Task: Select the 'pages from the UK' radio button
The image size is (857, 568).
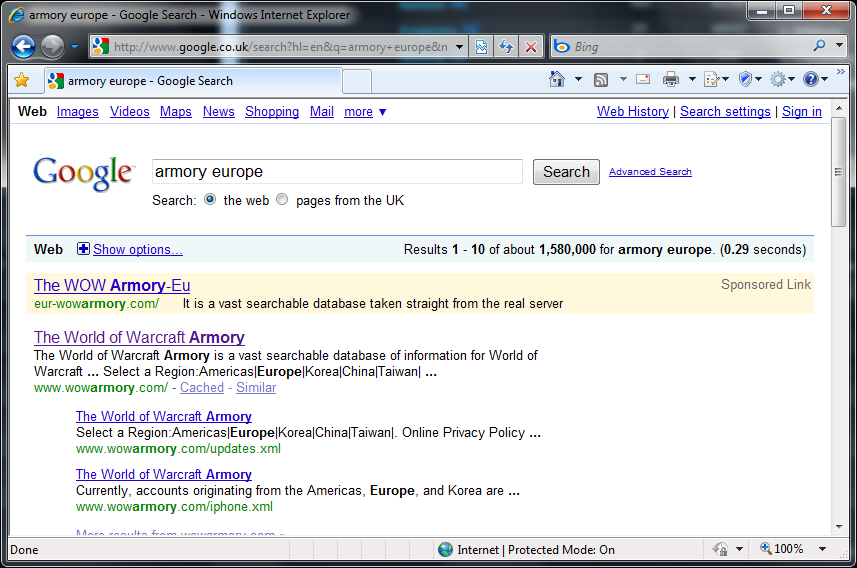Action: [x=282, y=200]
